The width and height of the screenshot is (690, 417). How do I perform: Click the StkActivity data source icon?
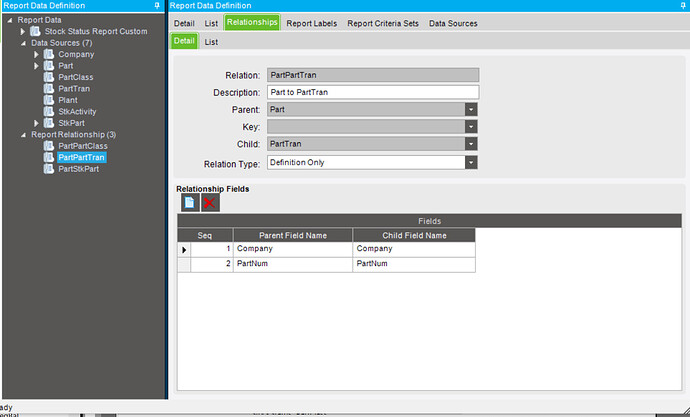pos(49,111)
